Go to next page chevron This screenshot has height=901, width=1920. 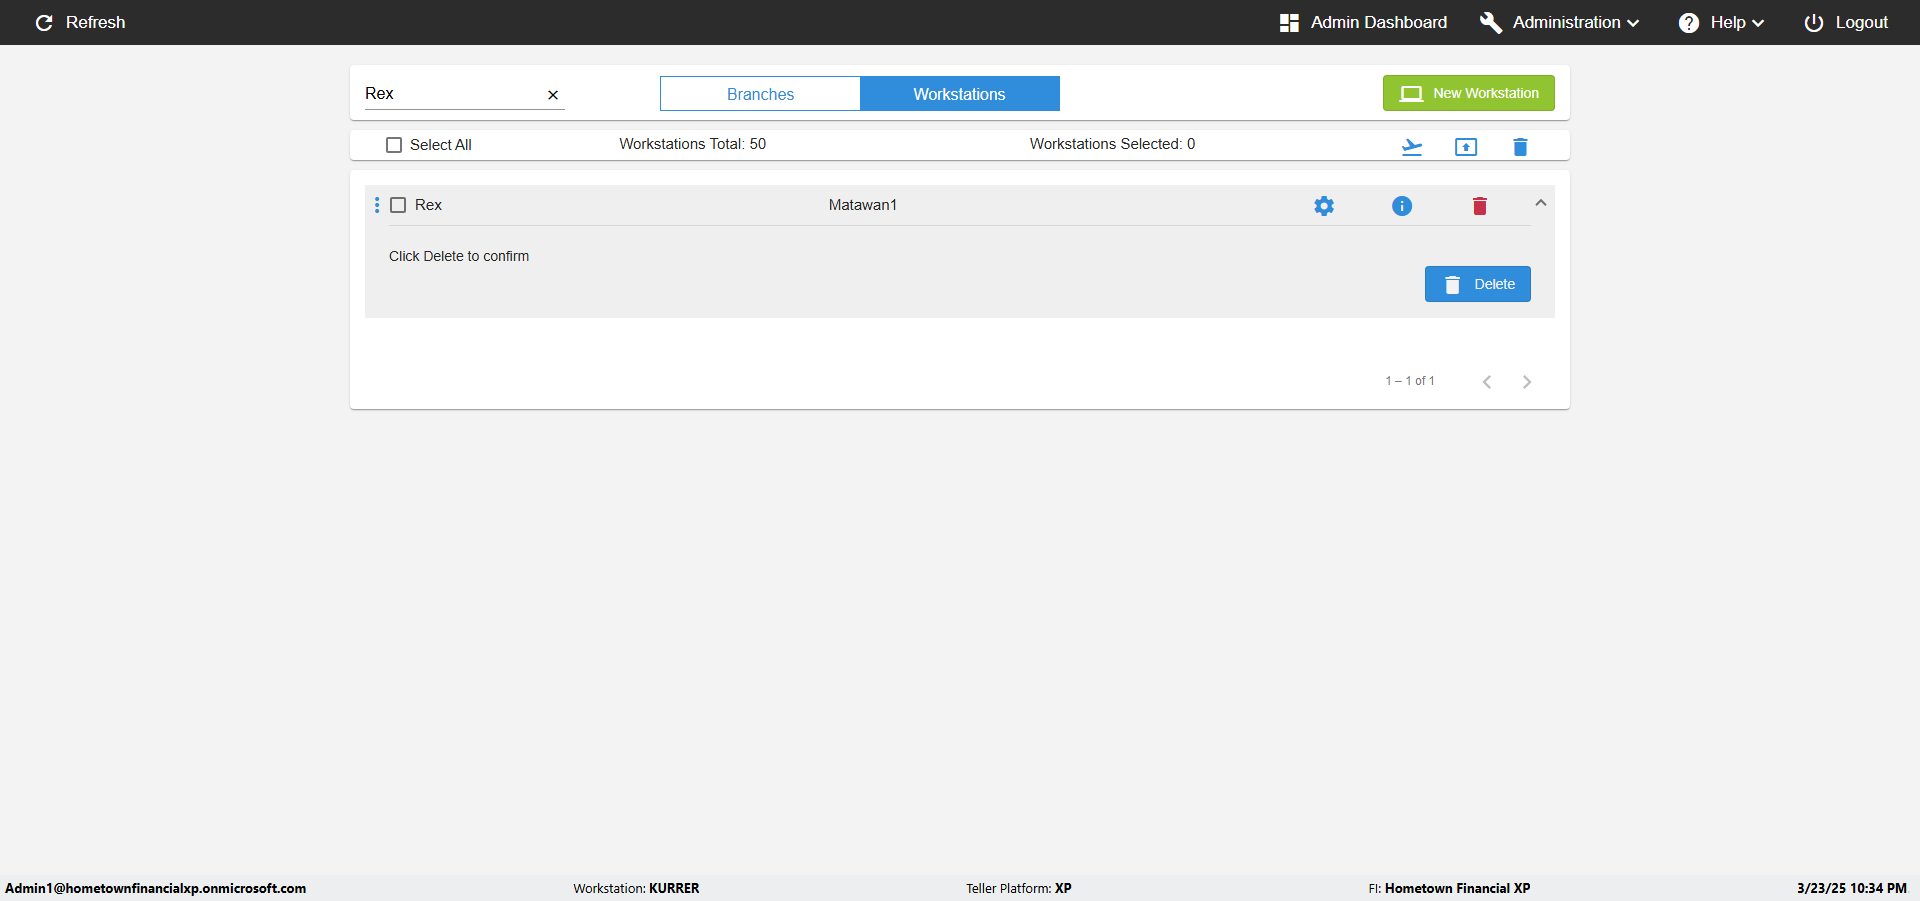(1527, 382)
